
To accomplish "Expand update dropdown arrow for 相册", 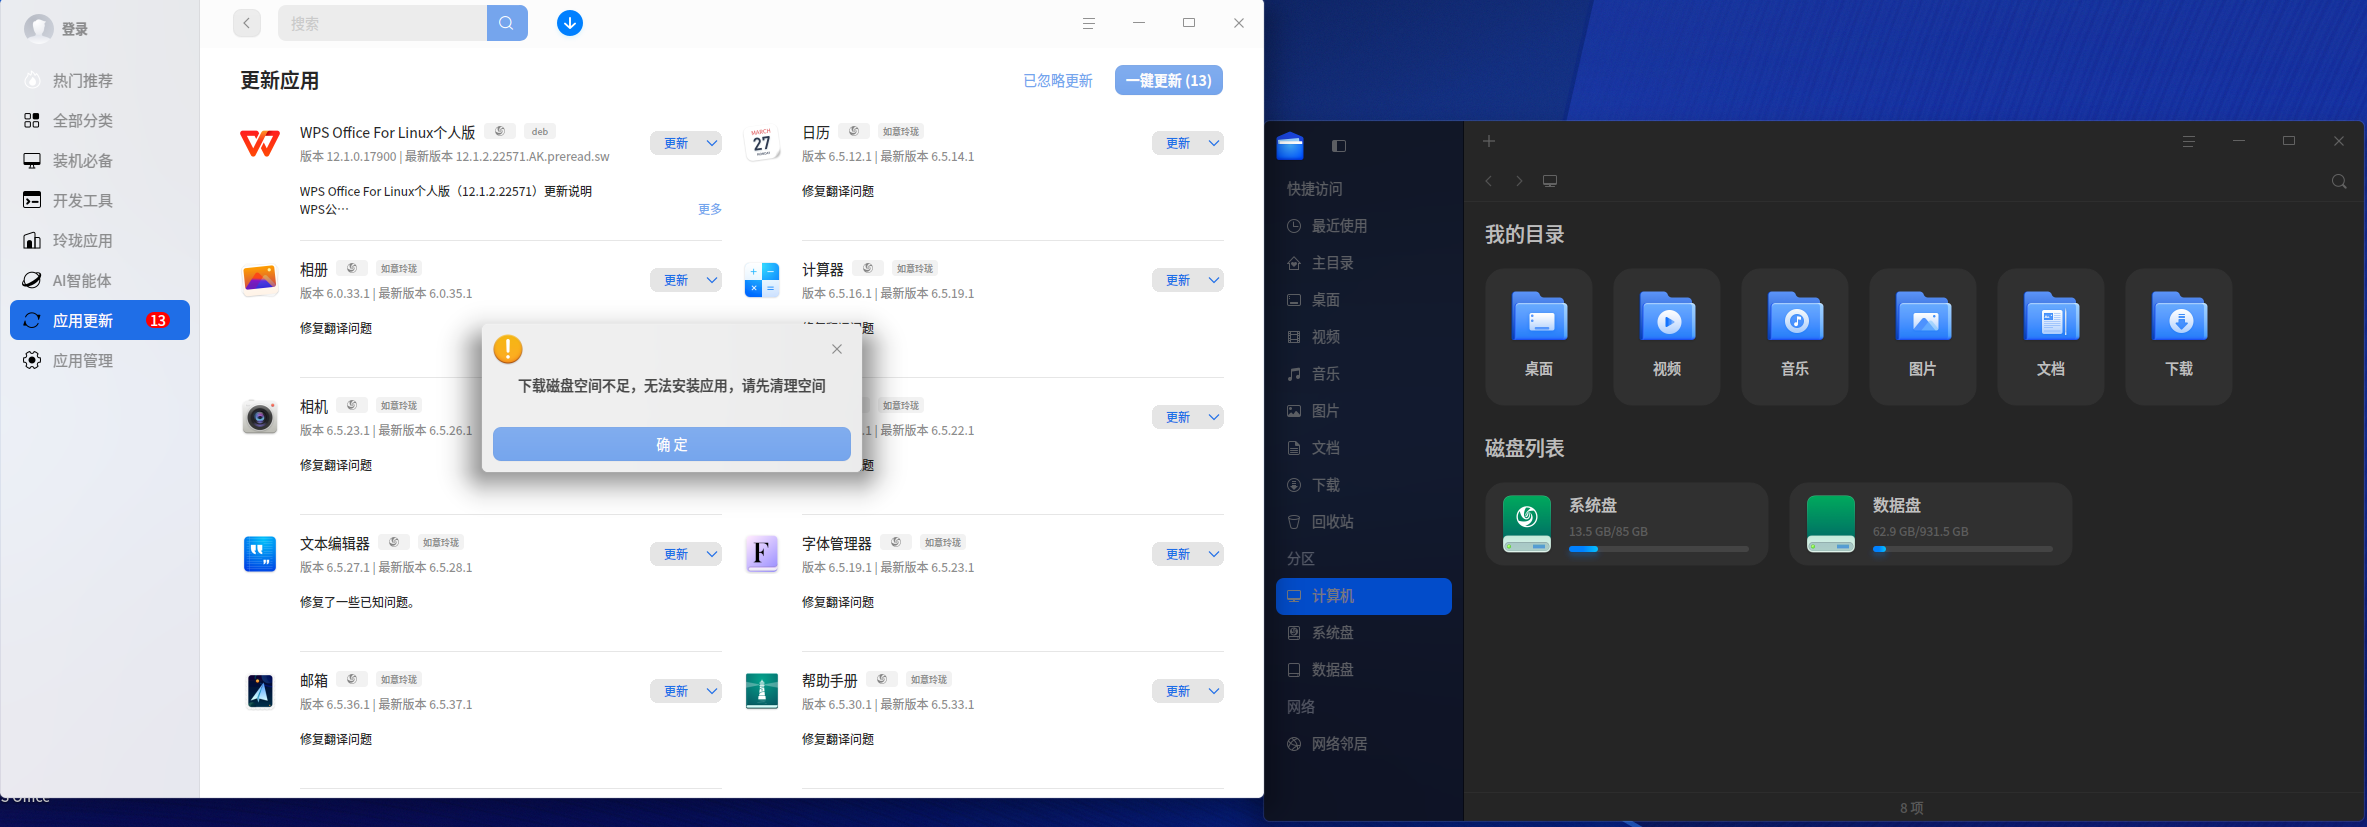I will pos(712,280).
